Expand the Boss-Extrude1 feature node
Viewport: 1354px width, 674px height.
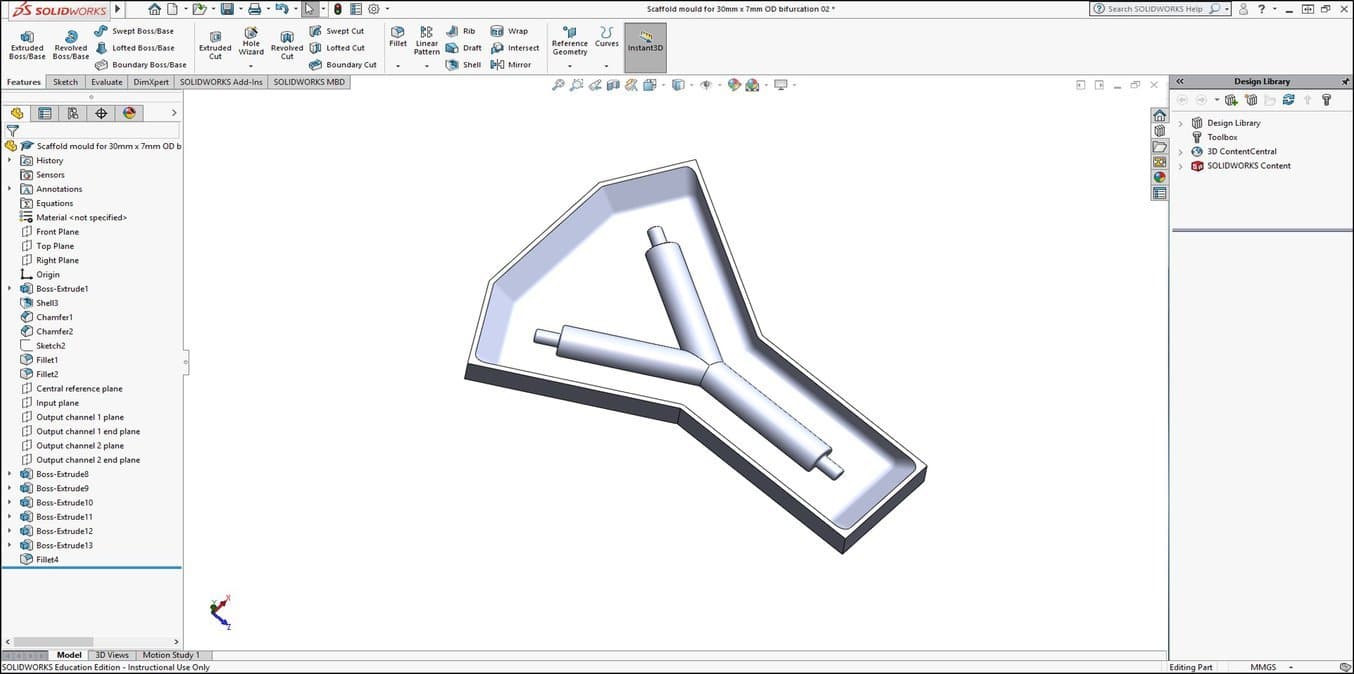pos(10,289)
